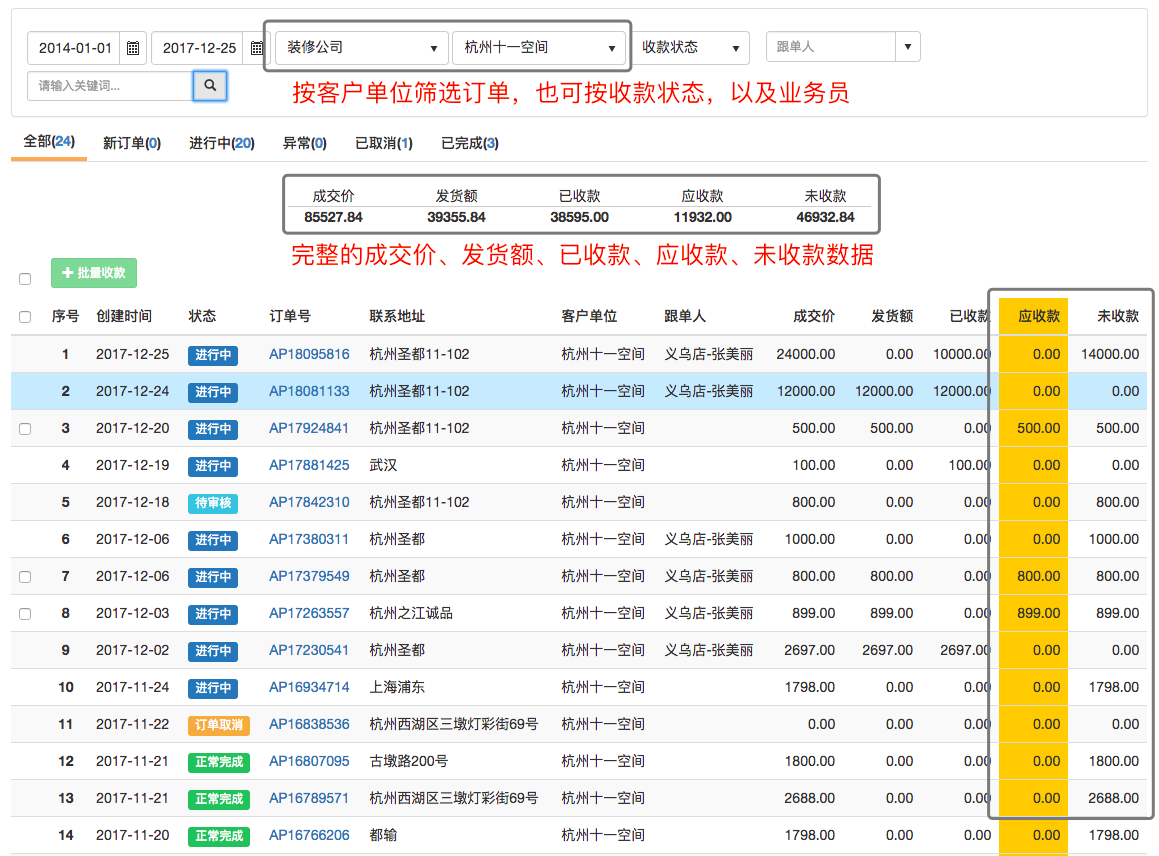Open order link AP16838536
1159x856 pixels.
(309, 724)
